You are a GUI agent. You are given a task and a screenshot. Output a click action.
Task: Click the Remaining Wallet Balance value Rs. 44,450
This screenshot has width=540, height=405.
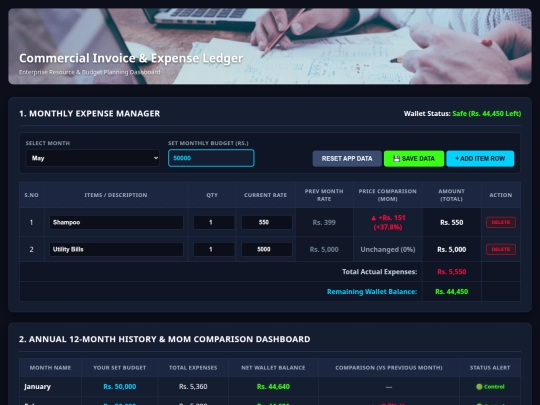(451, 292)
